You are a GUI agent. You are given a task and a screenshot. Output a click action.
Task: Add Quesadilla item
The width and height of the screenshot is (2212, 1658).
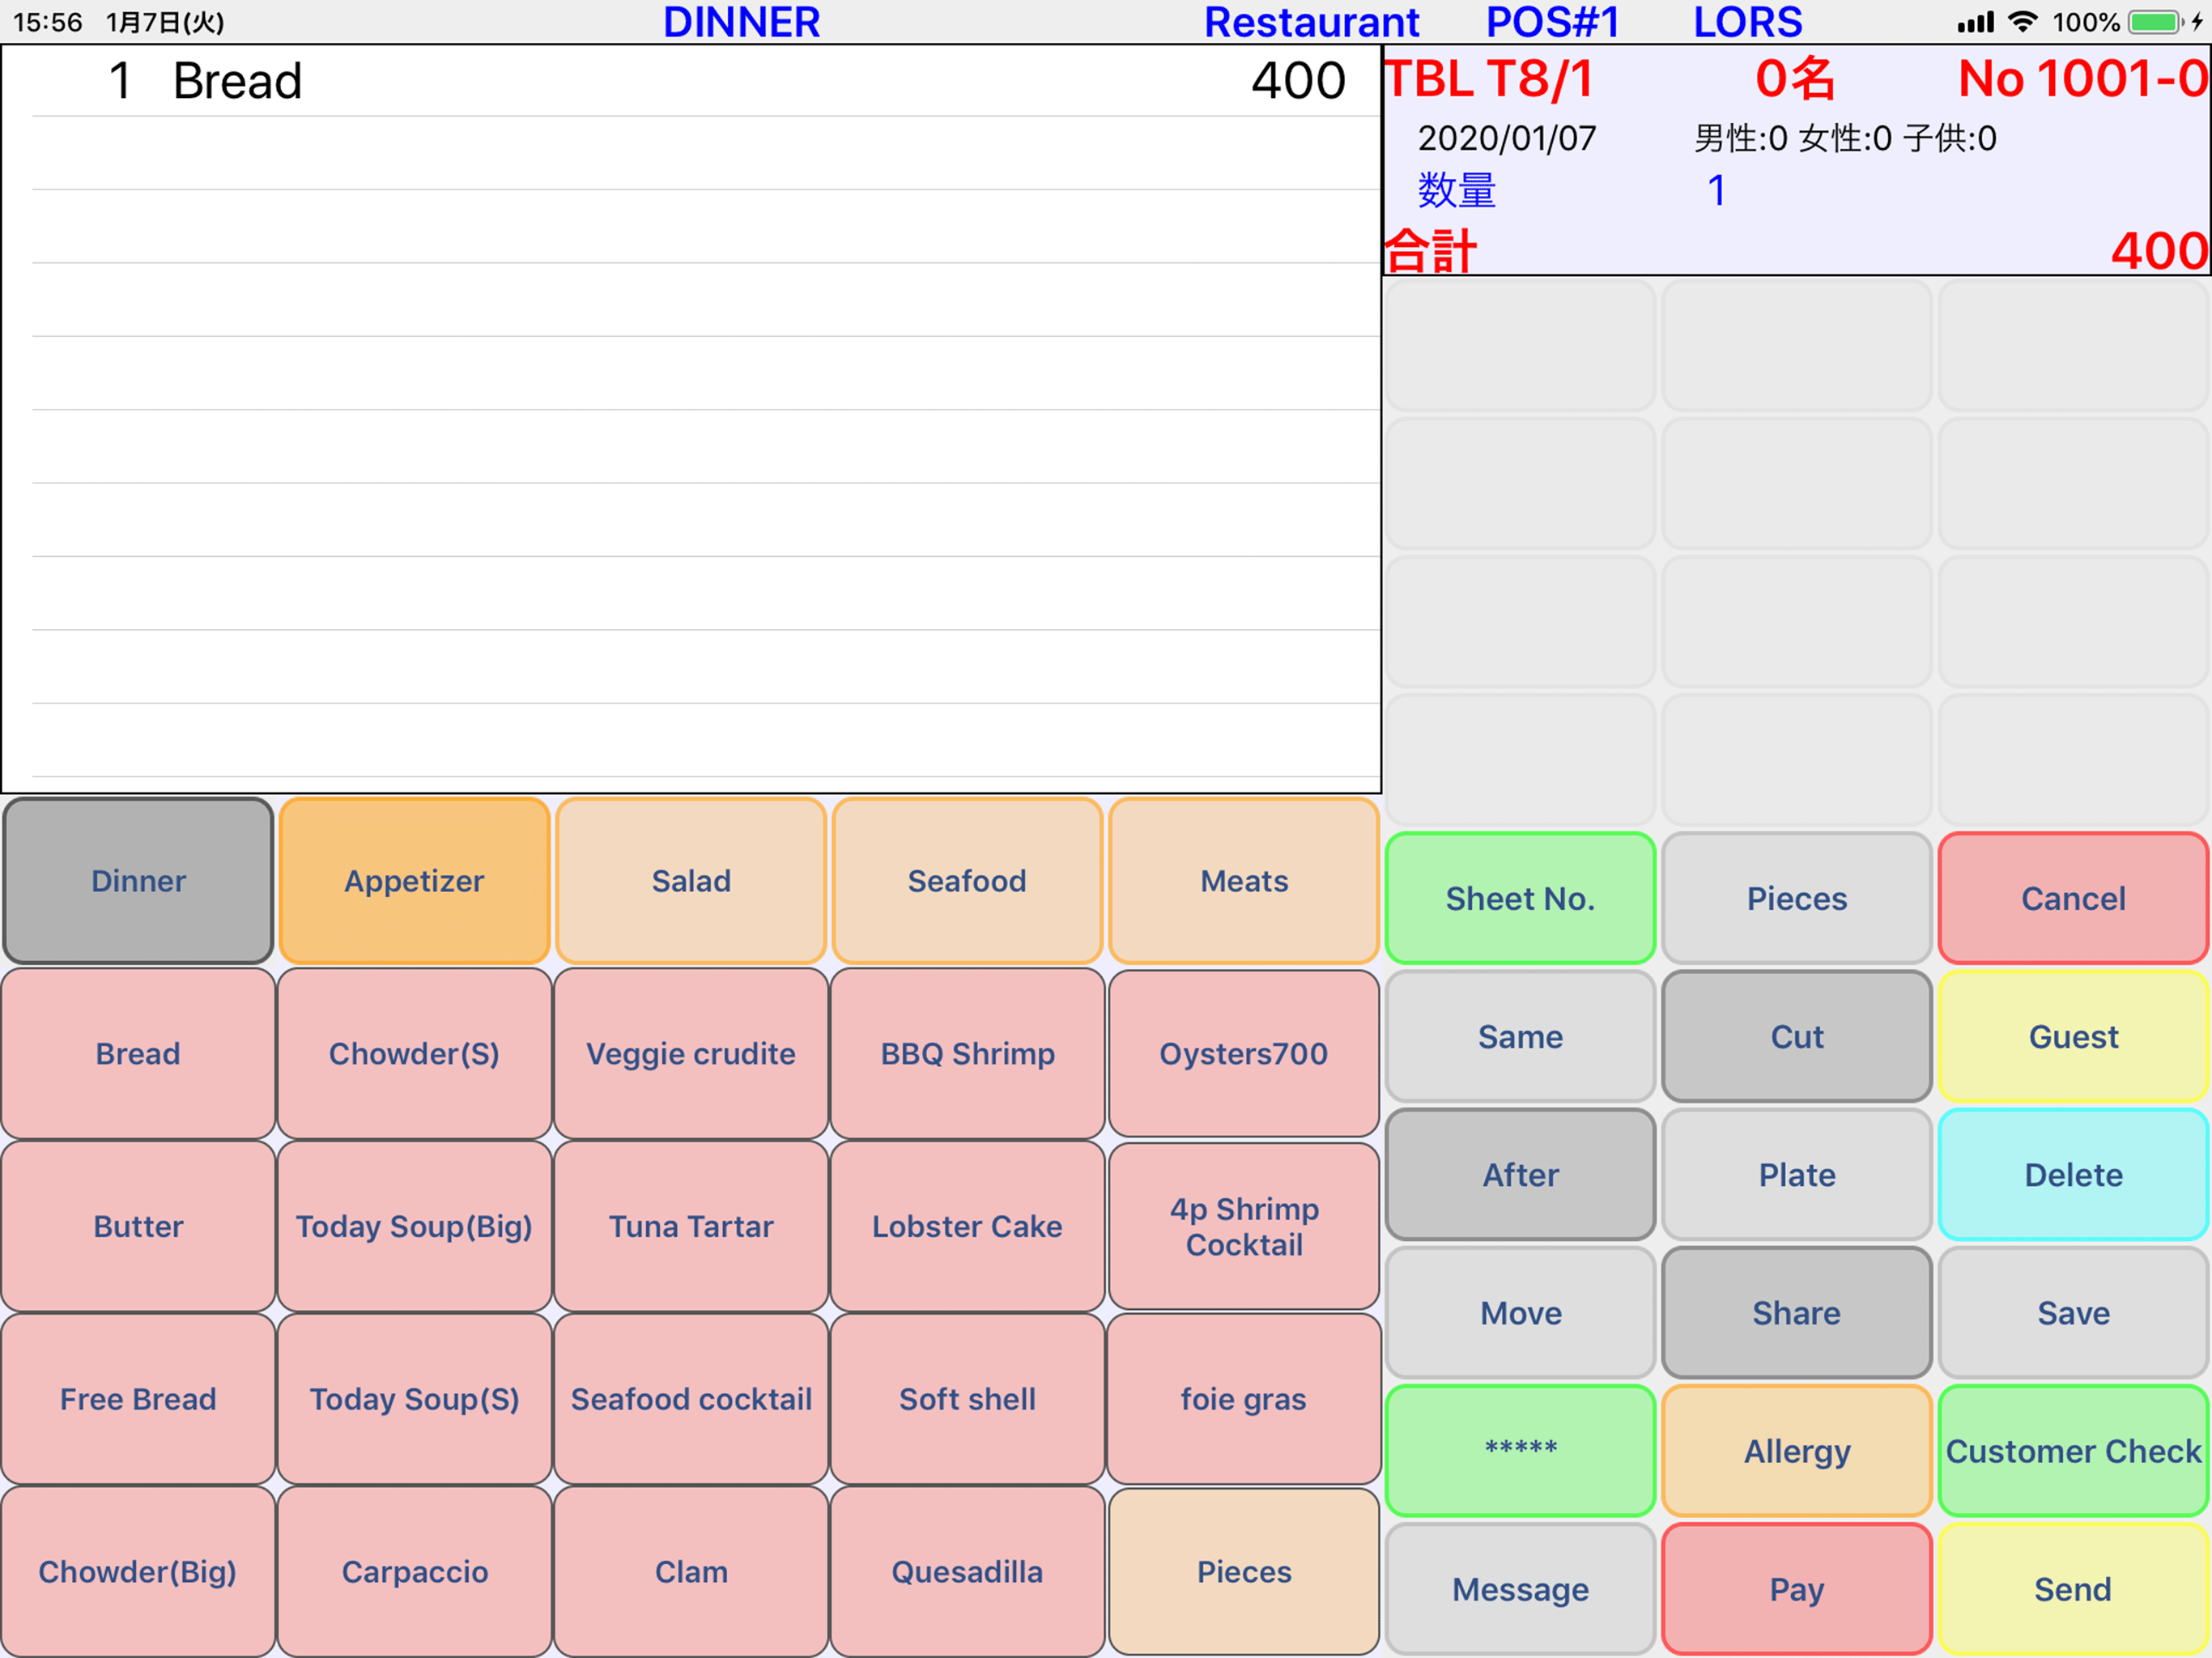(x=967, y=1572)
